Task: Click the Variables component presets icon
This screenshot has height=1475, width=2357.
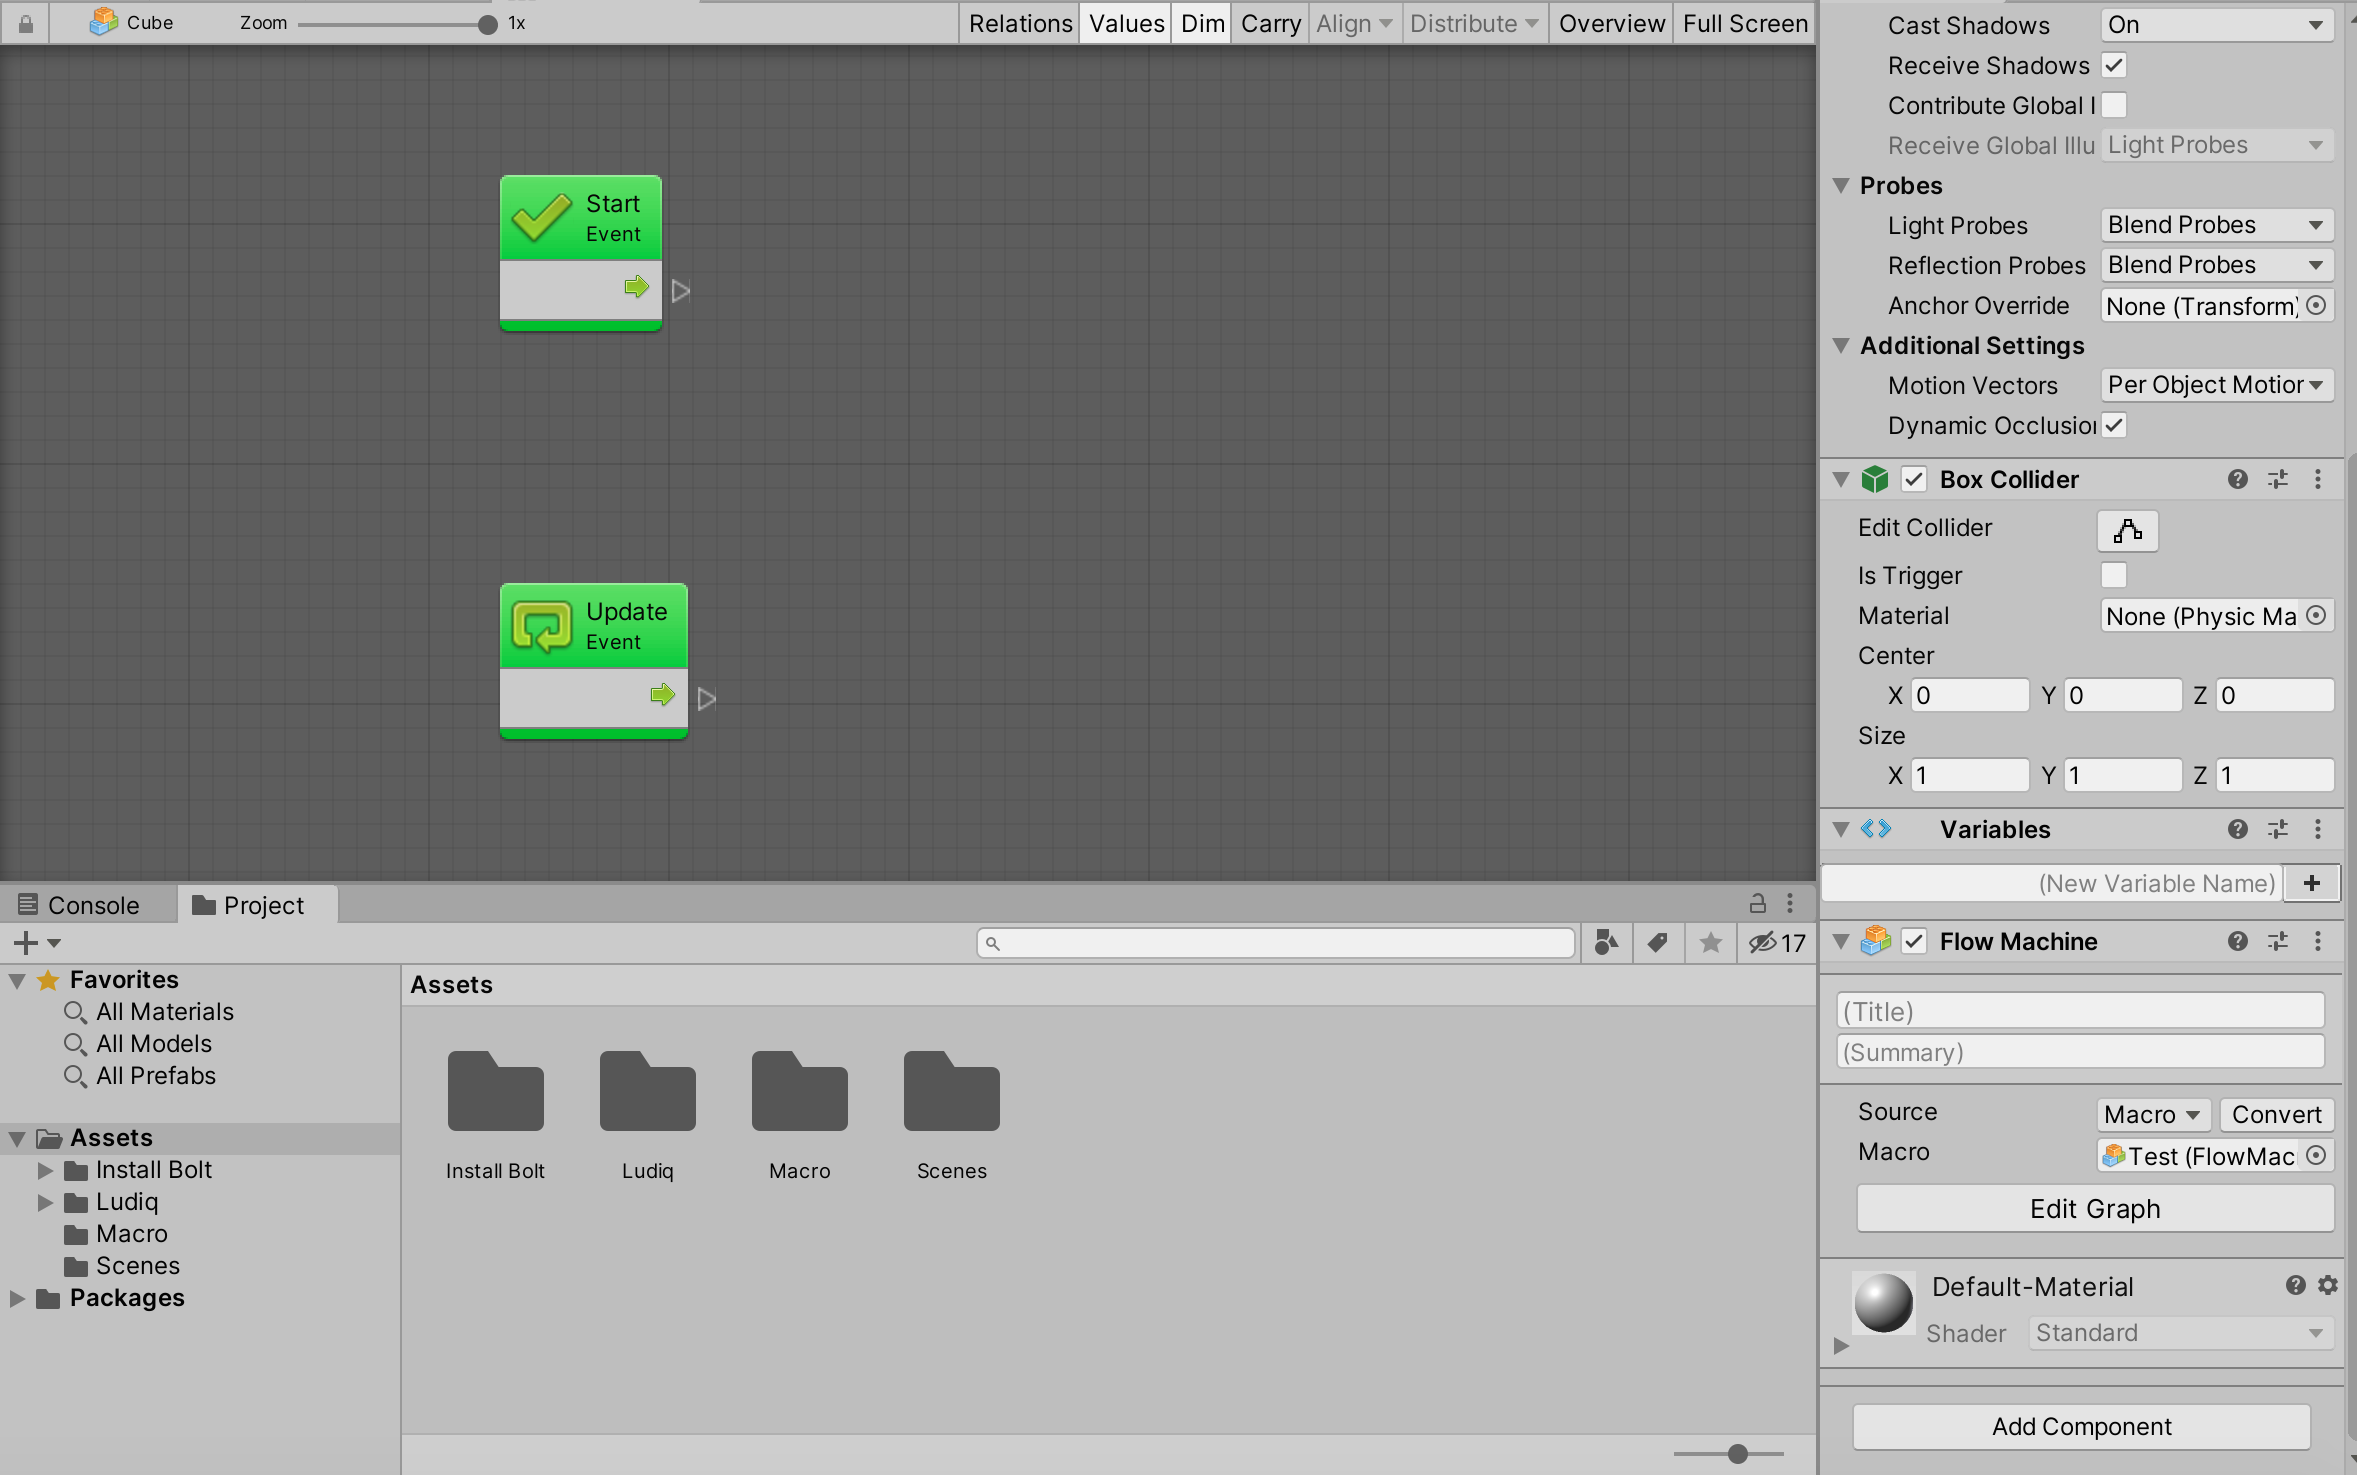Action: click(x=2279, y=829)
